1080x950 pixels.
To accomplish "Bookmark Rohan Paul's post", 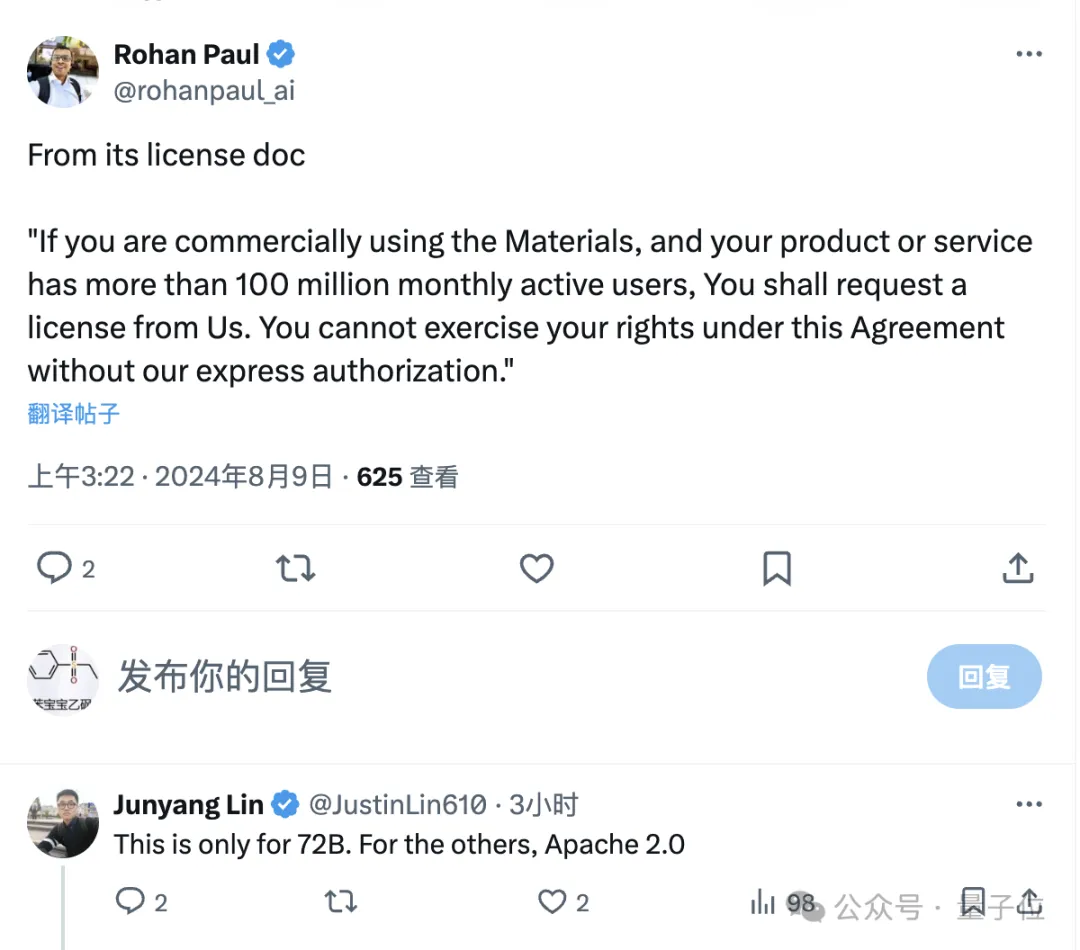I will pyautogui.click(x=777, y=568).
